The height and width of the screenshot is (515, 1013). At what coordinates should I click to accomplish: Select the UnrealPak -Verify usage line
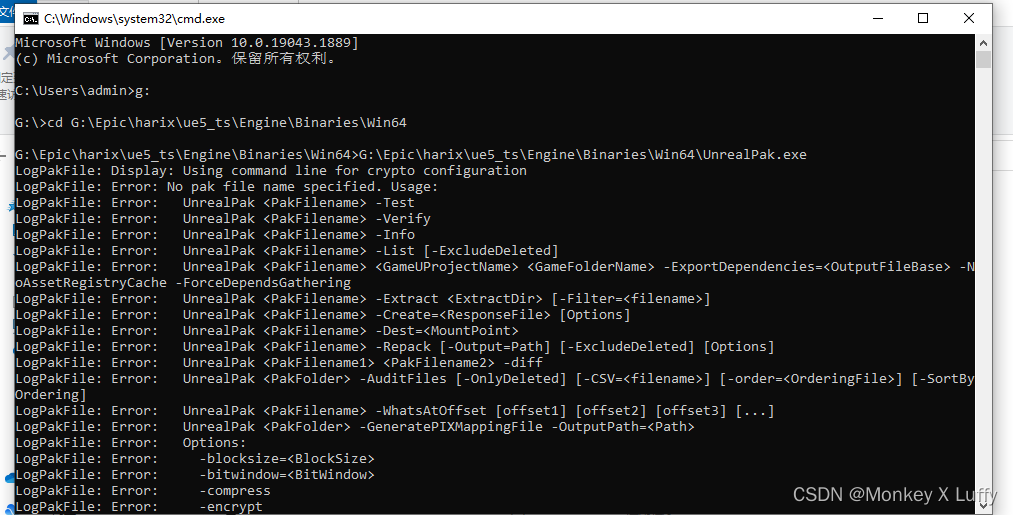point(223,219)
